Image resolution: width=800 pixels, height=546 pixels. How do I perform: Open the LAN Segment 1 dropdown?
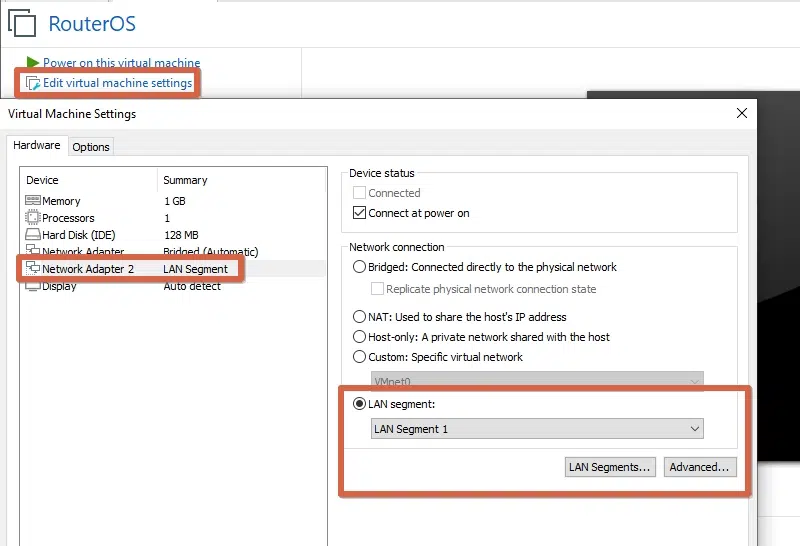[537, 429]
